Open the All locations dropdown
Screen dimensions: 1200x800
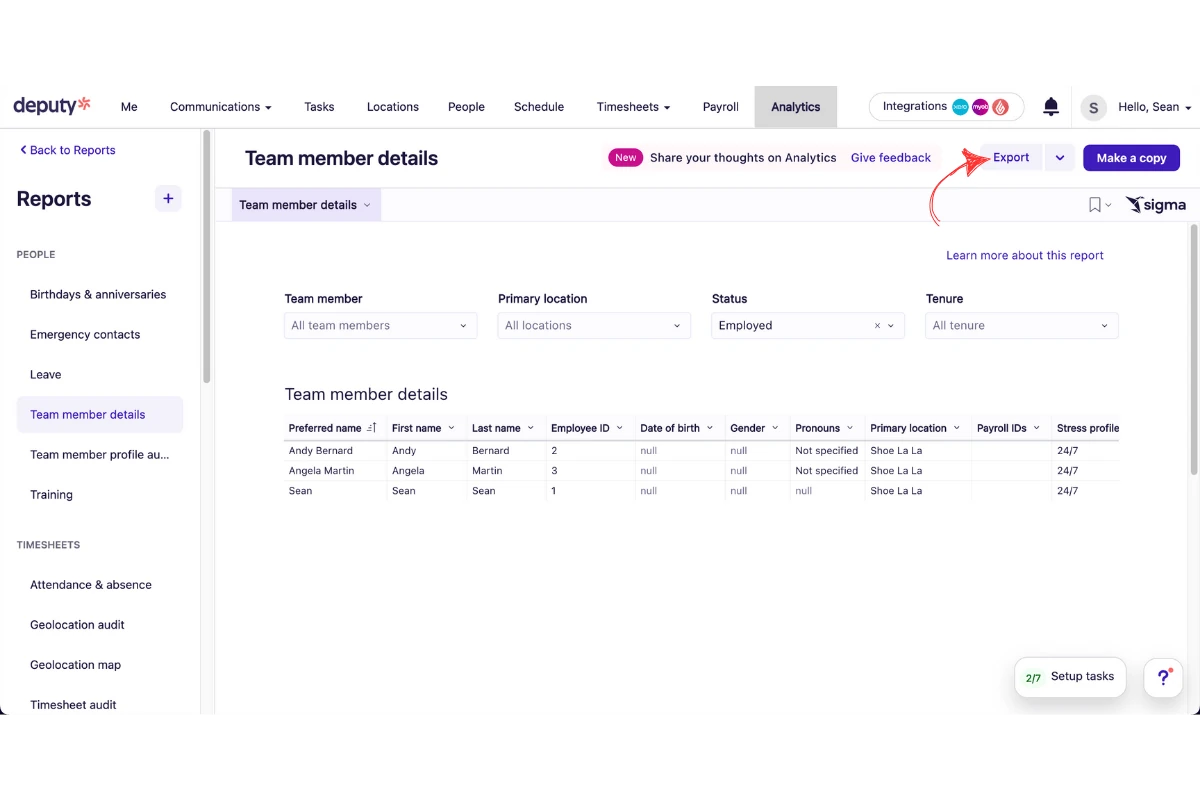[x=594, y=326]
